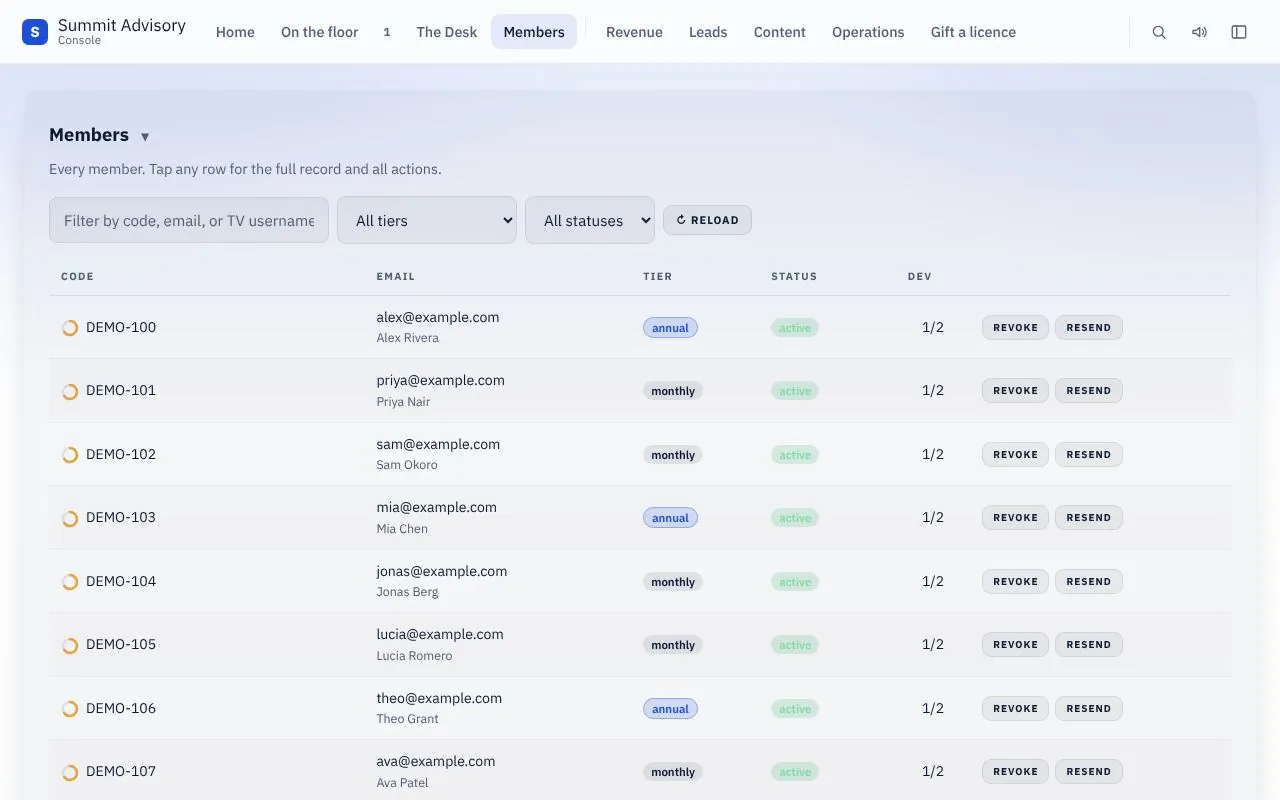
Task: Click the filter by code input field
Action: 189,220
